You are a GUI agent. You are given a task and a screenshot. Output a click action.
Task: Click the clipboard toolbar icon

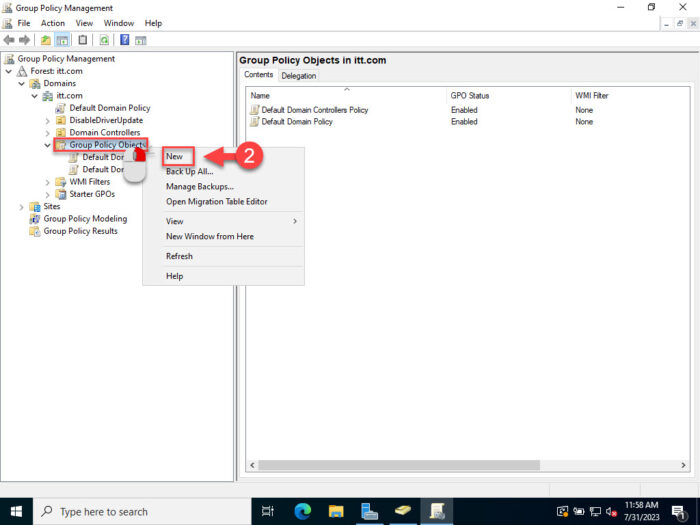83,40
